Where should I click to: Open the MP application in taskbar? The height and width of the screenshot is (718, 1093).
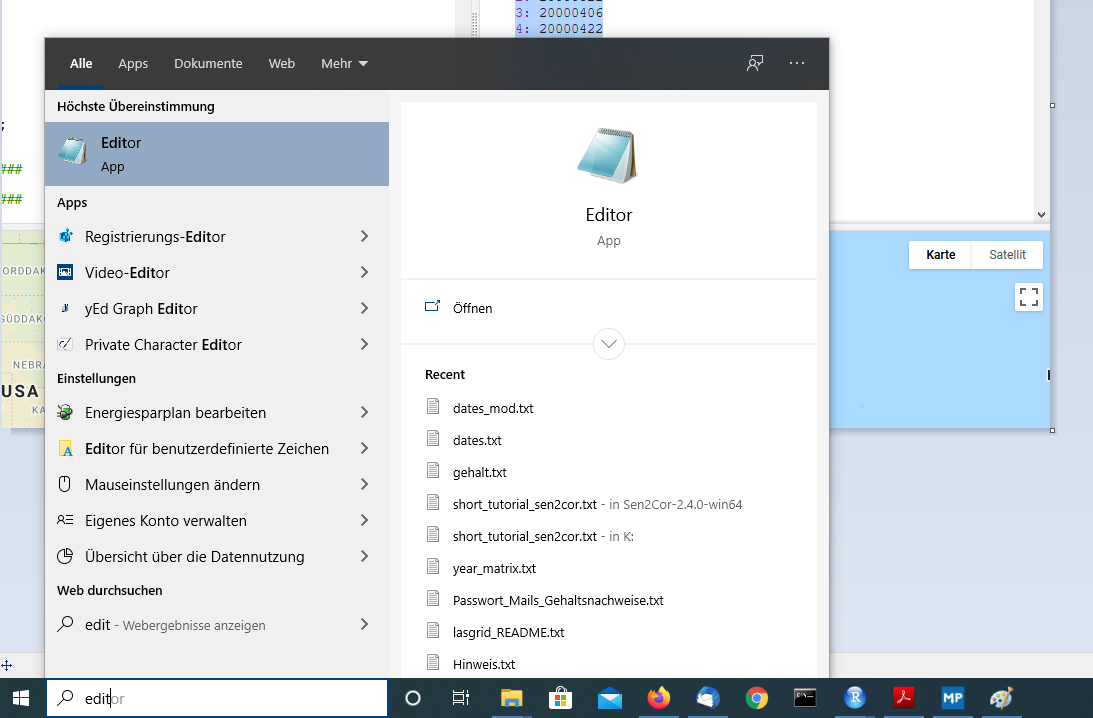tap(952, 698)
